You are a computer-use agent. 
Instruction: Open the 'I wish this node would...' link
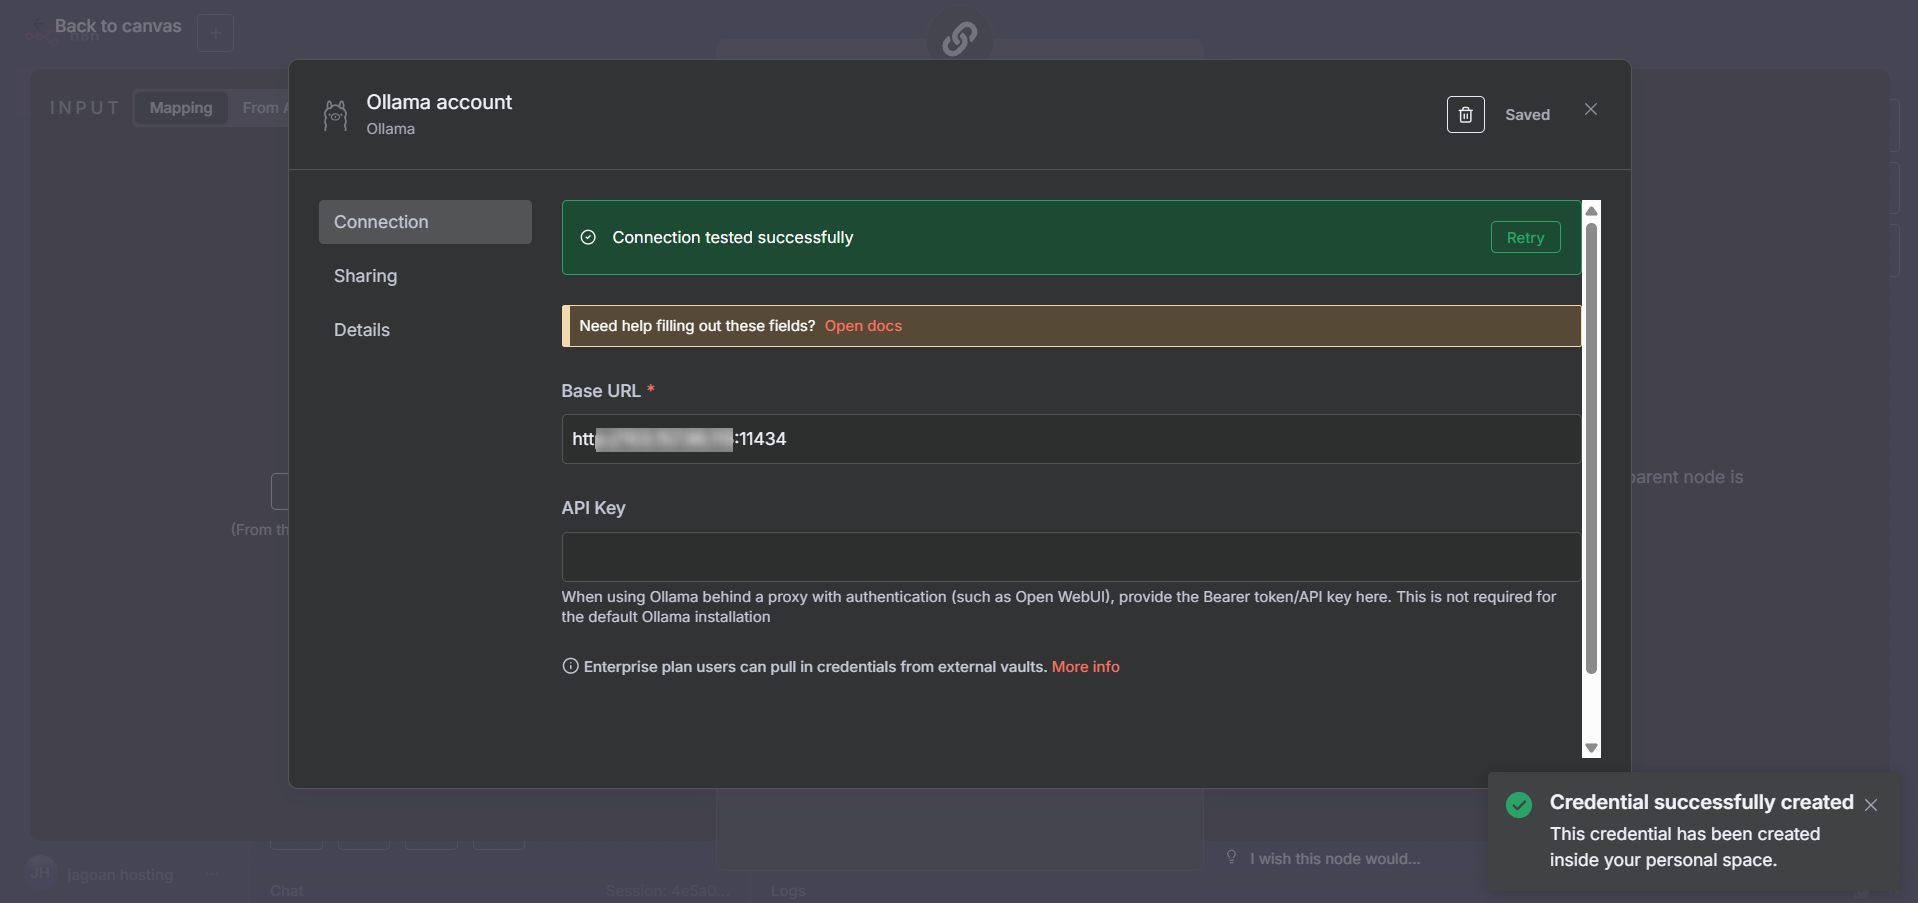1334,859
